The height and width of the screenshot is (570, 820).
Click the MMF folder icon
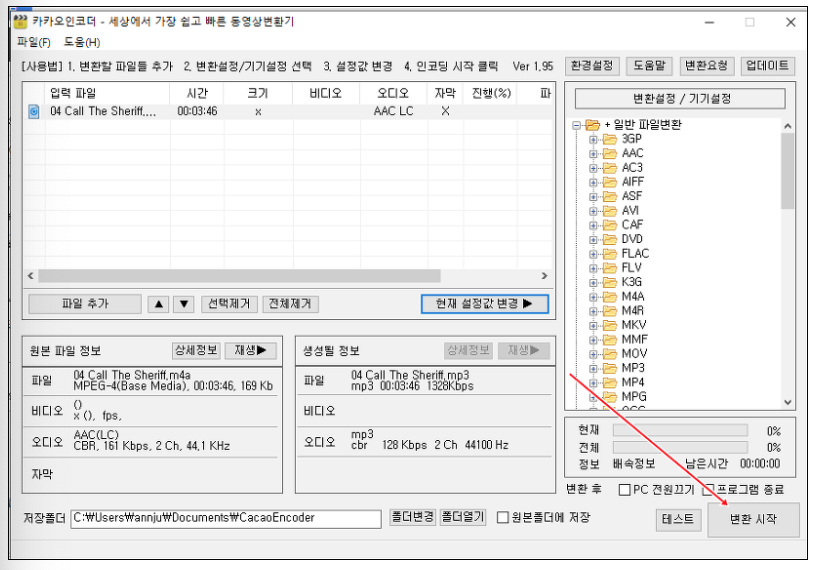(x=609, y=339)
